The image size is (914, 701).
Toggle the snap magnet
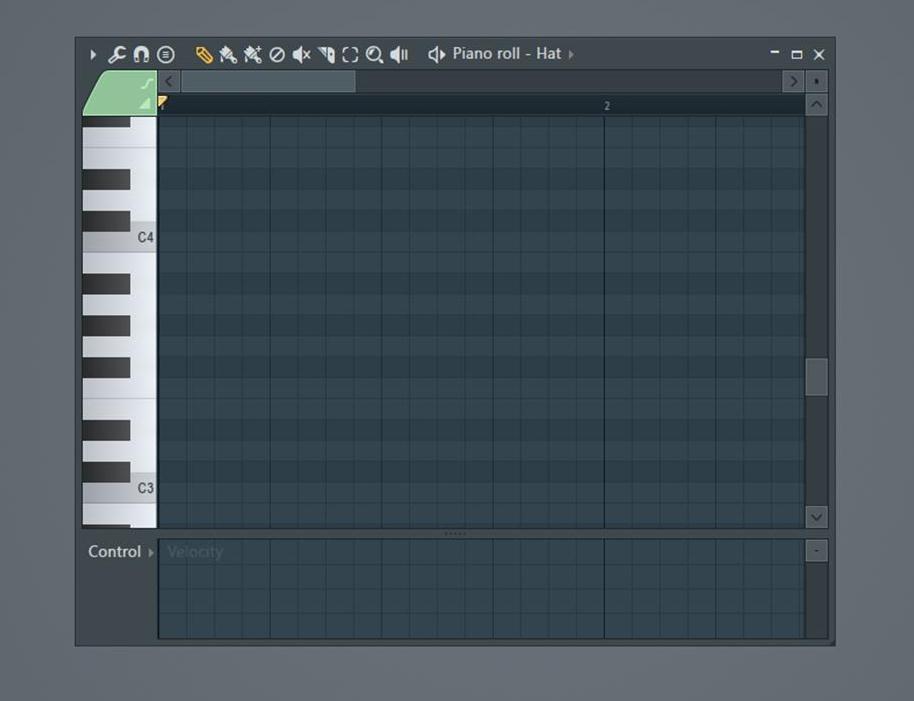pos(140,55)
